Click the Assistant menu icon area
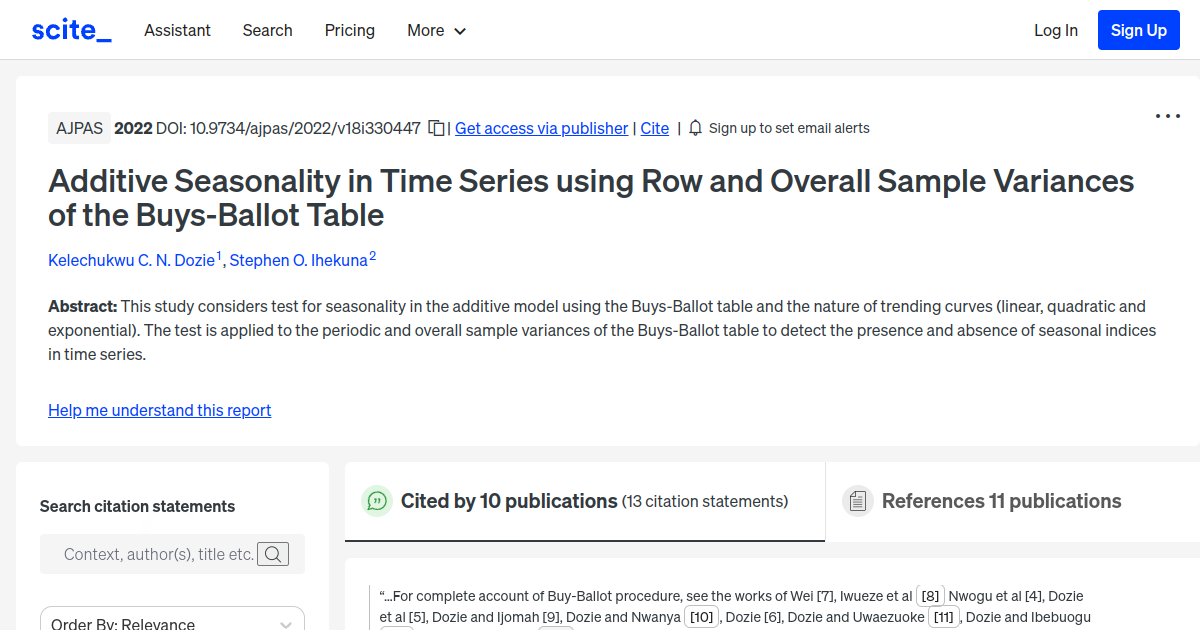The width and height of the screenshot is (1200, 630). (x=177, y=30)
